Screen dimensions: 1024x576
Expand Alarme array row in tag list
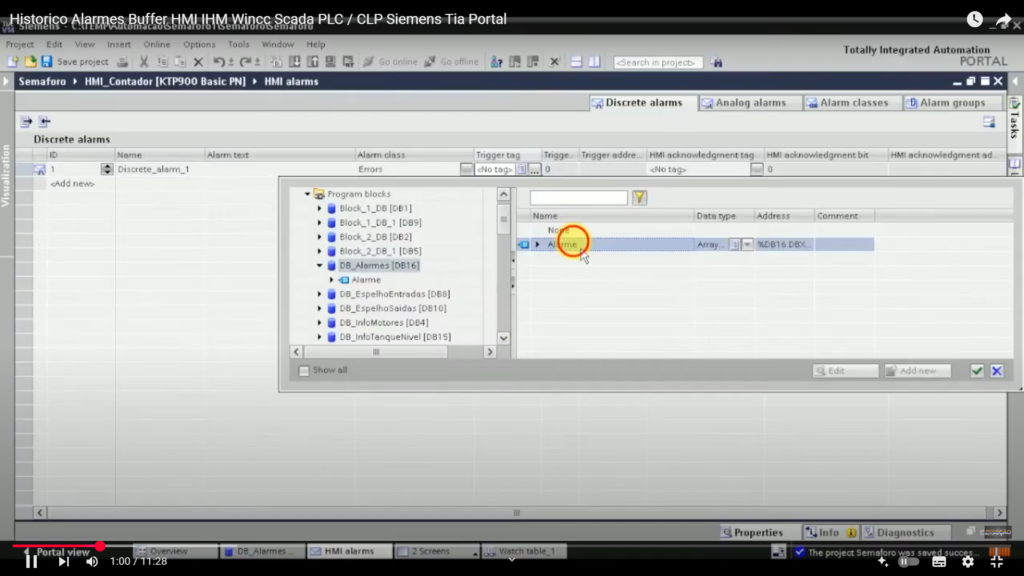coord(537,244)
